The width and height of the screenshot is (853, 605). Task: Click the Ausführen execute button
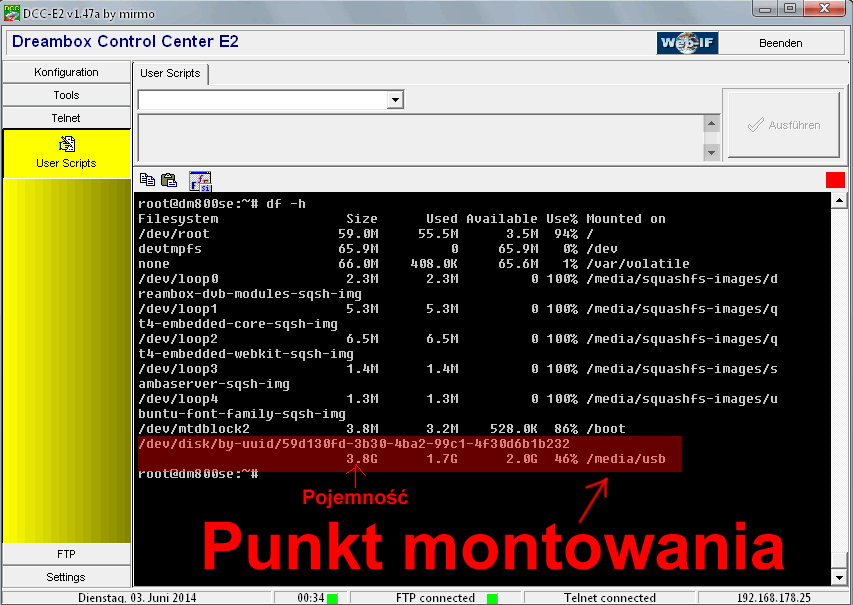point(783,125)
